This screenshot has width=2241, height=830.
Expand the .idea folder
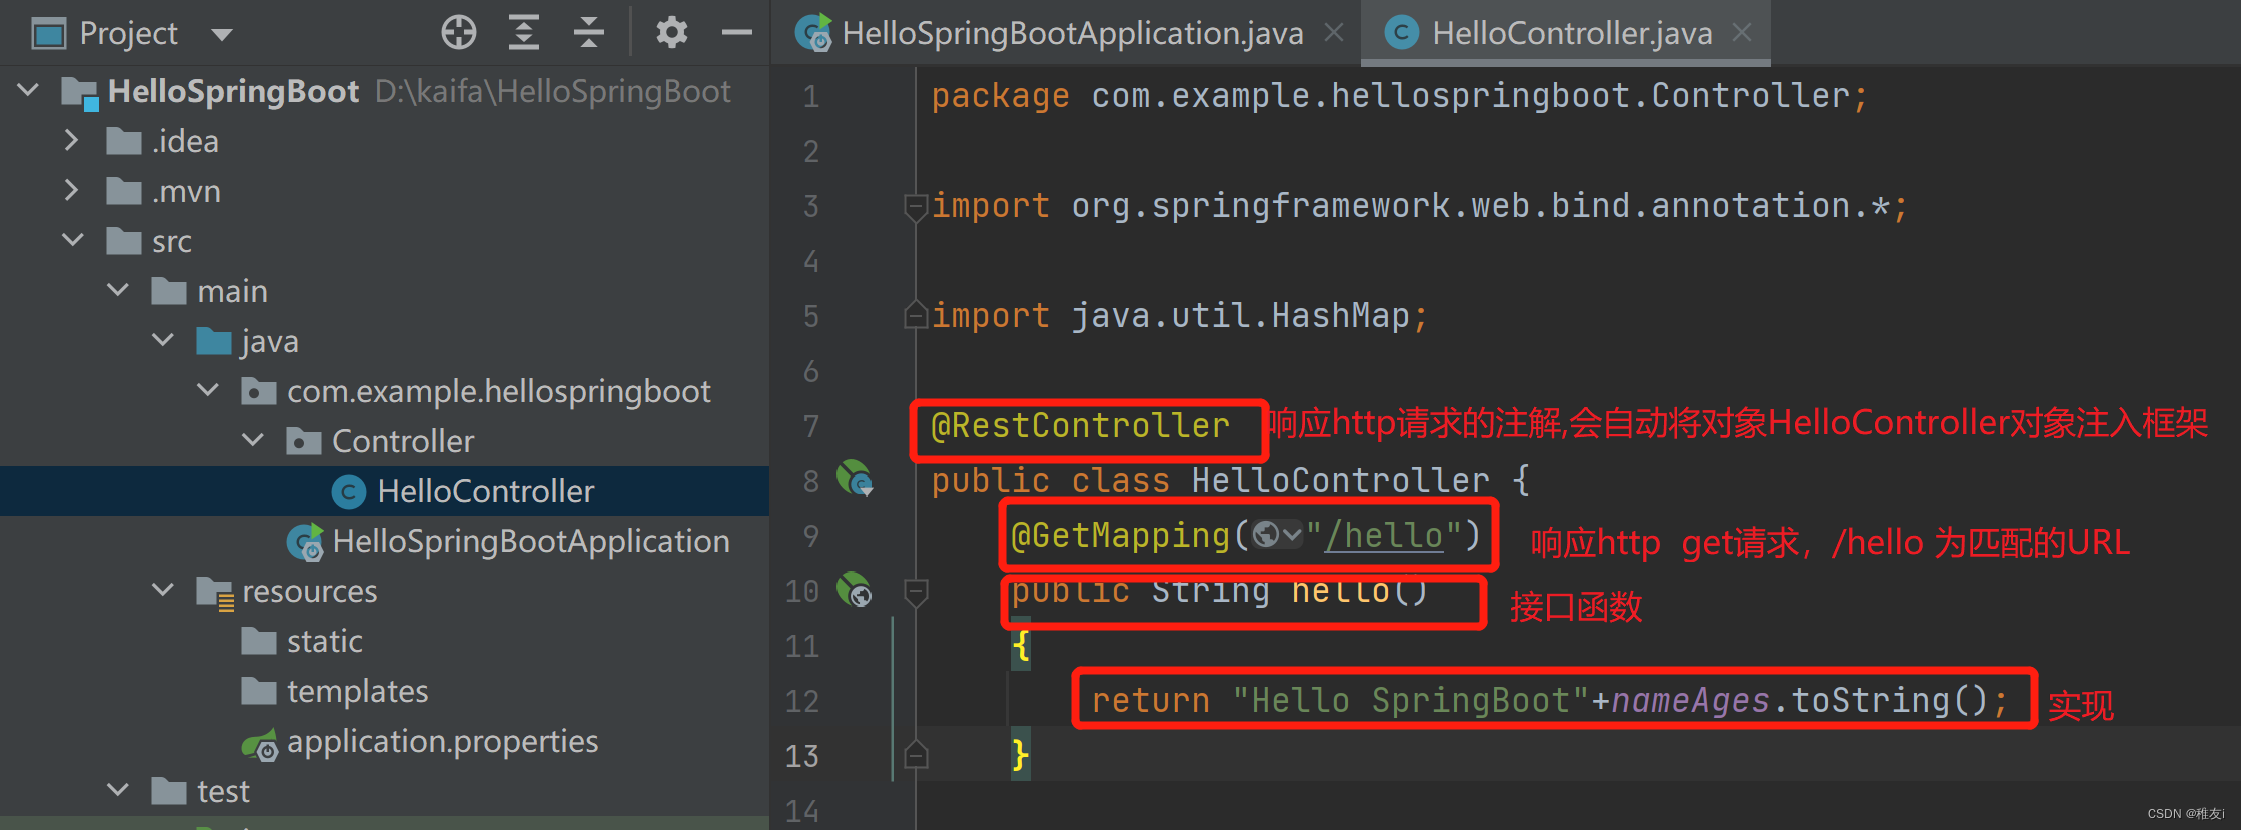(71, 140)
